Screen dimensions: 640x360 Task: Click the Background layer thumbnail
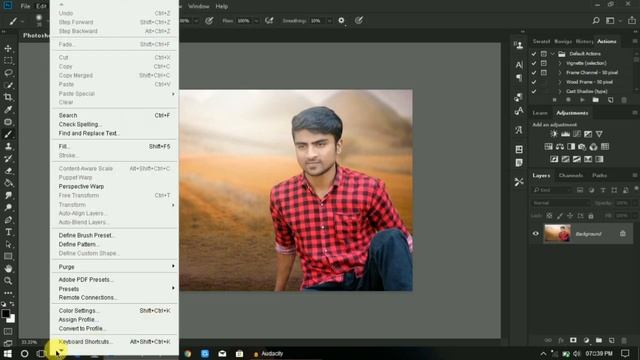(557, 233)
